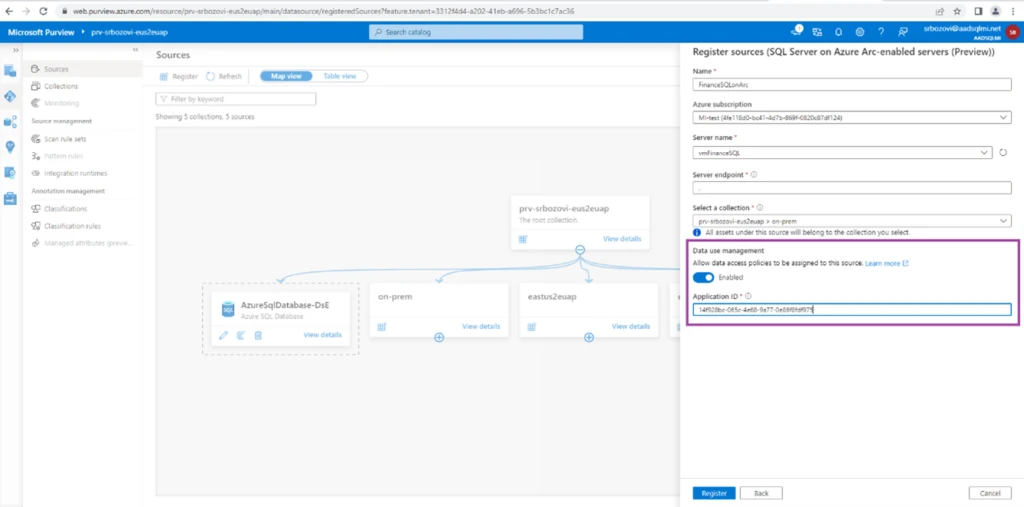This screenshot has height=507, width=1024.
Task: Click Register in the Sources toolbar
Action: (x=179, y=76)
